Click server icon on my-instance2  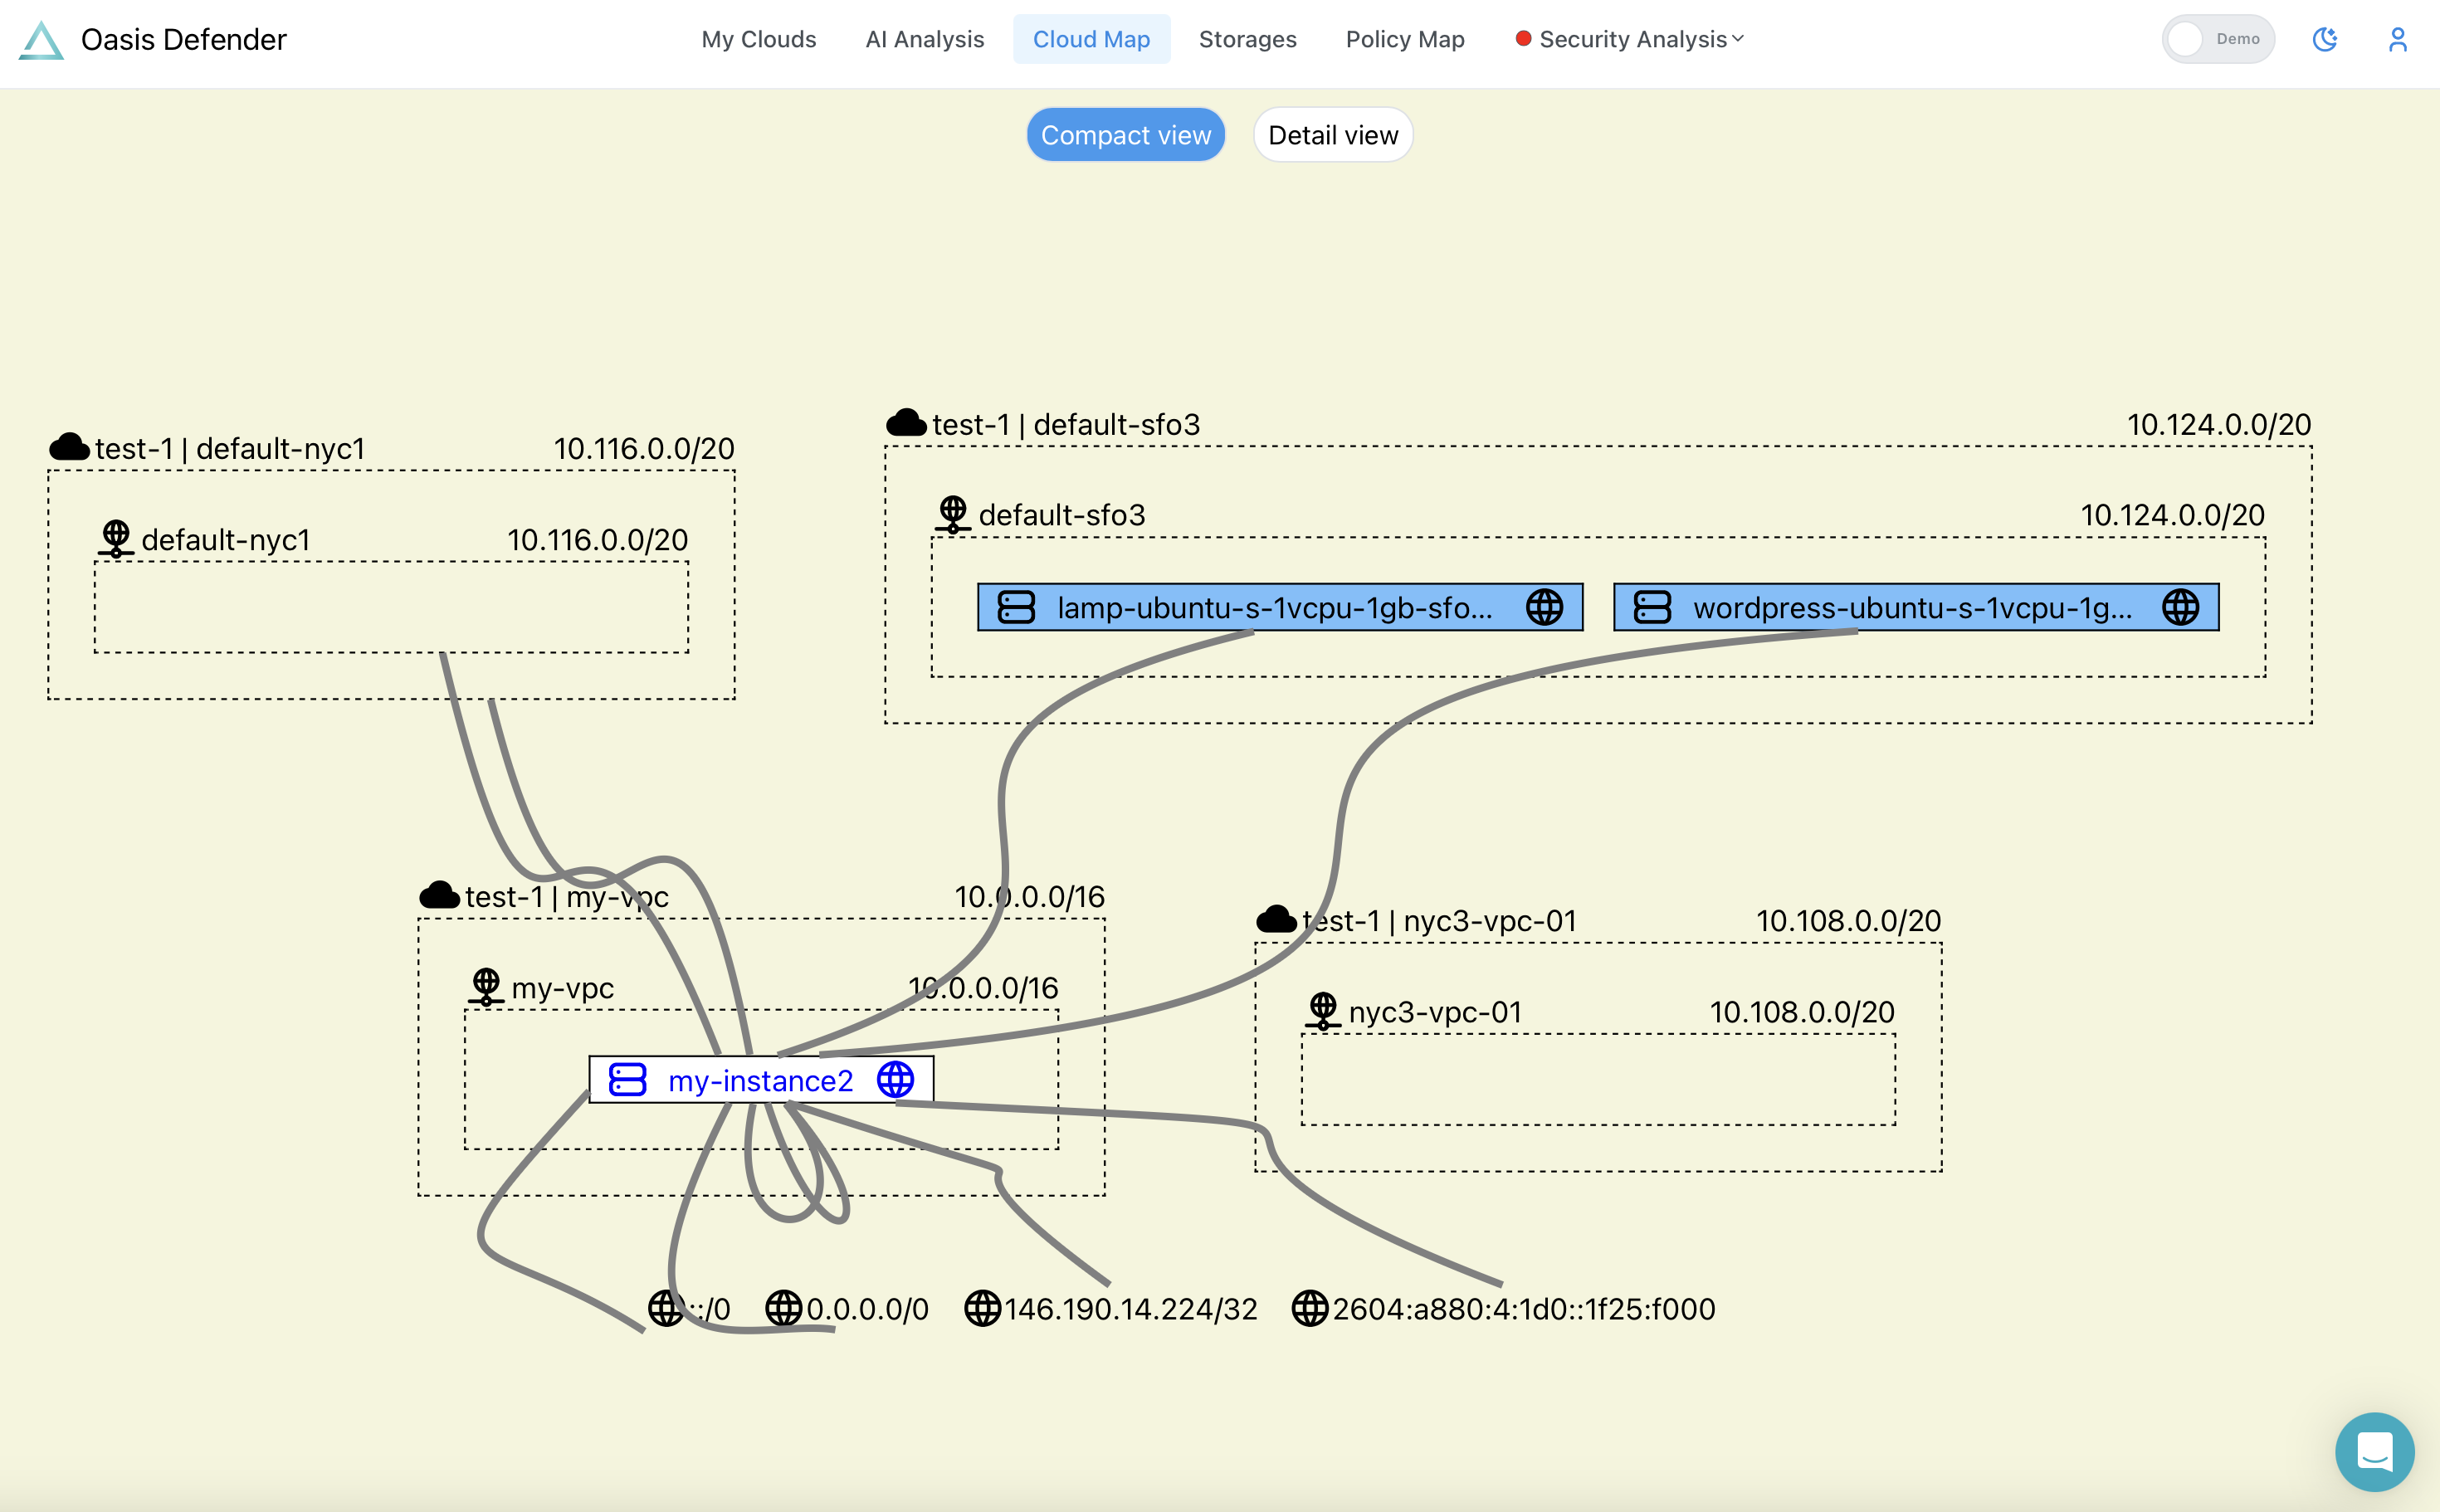point(628,1080)
